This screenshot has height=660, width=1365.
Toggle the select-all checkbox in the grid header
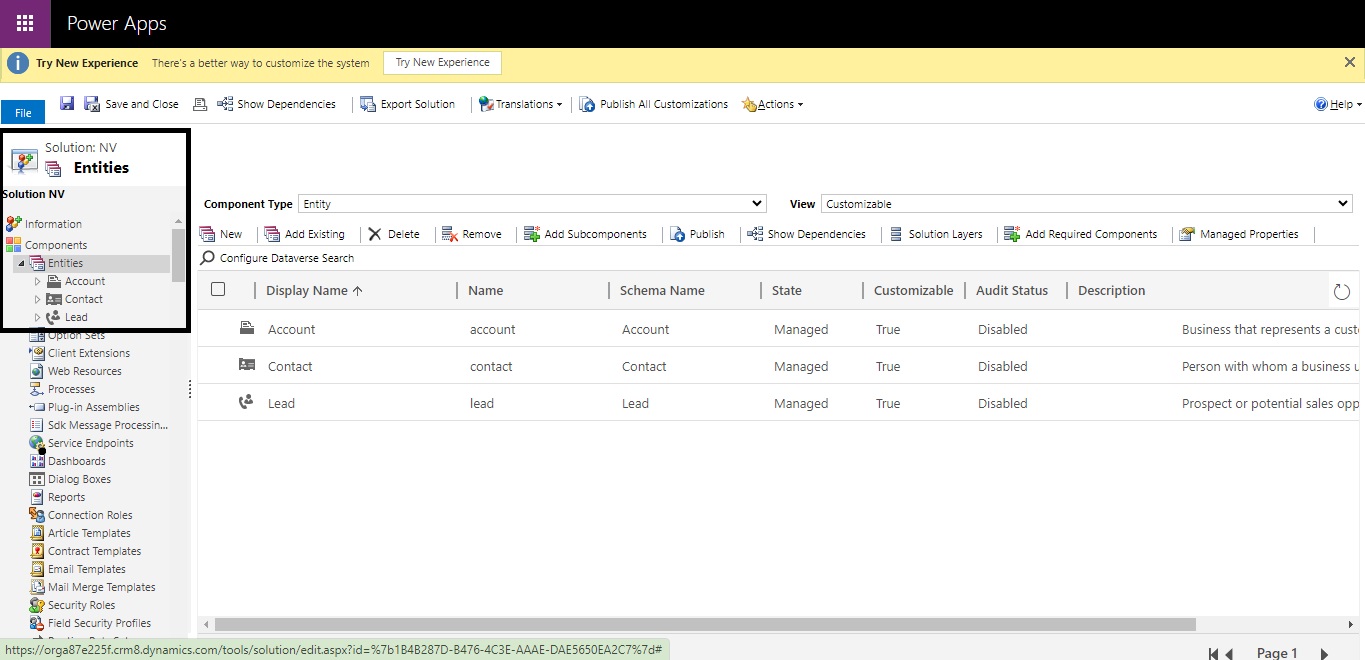coord(217,290)
